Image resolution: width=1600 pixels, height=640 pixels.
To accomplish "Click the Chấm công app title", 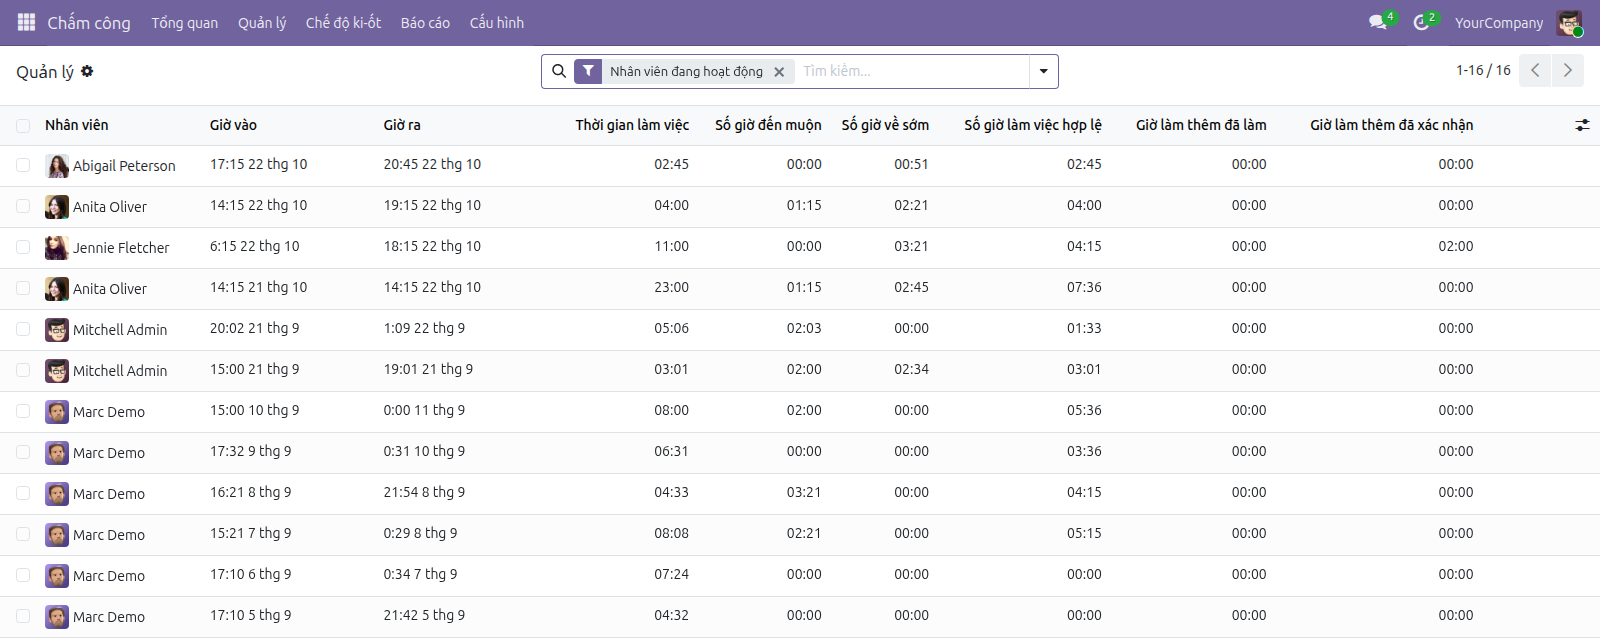I will click(x=89, y=22).
